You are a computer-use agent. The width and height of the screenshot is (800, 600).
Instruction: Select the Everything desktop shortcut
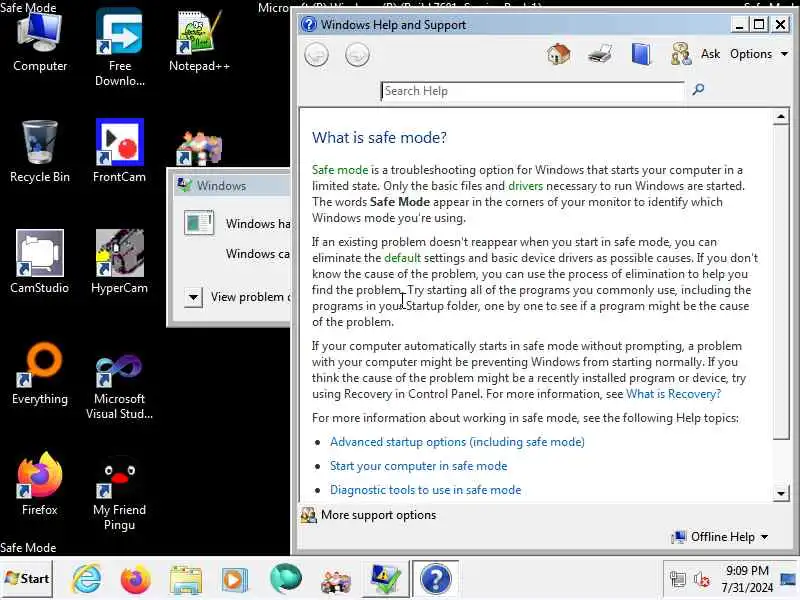pos(40,373)
